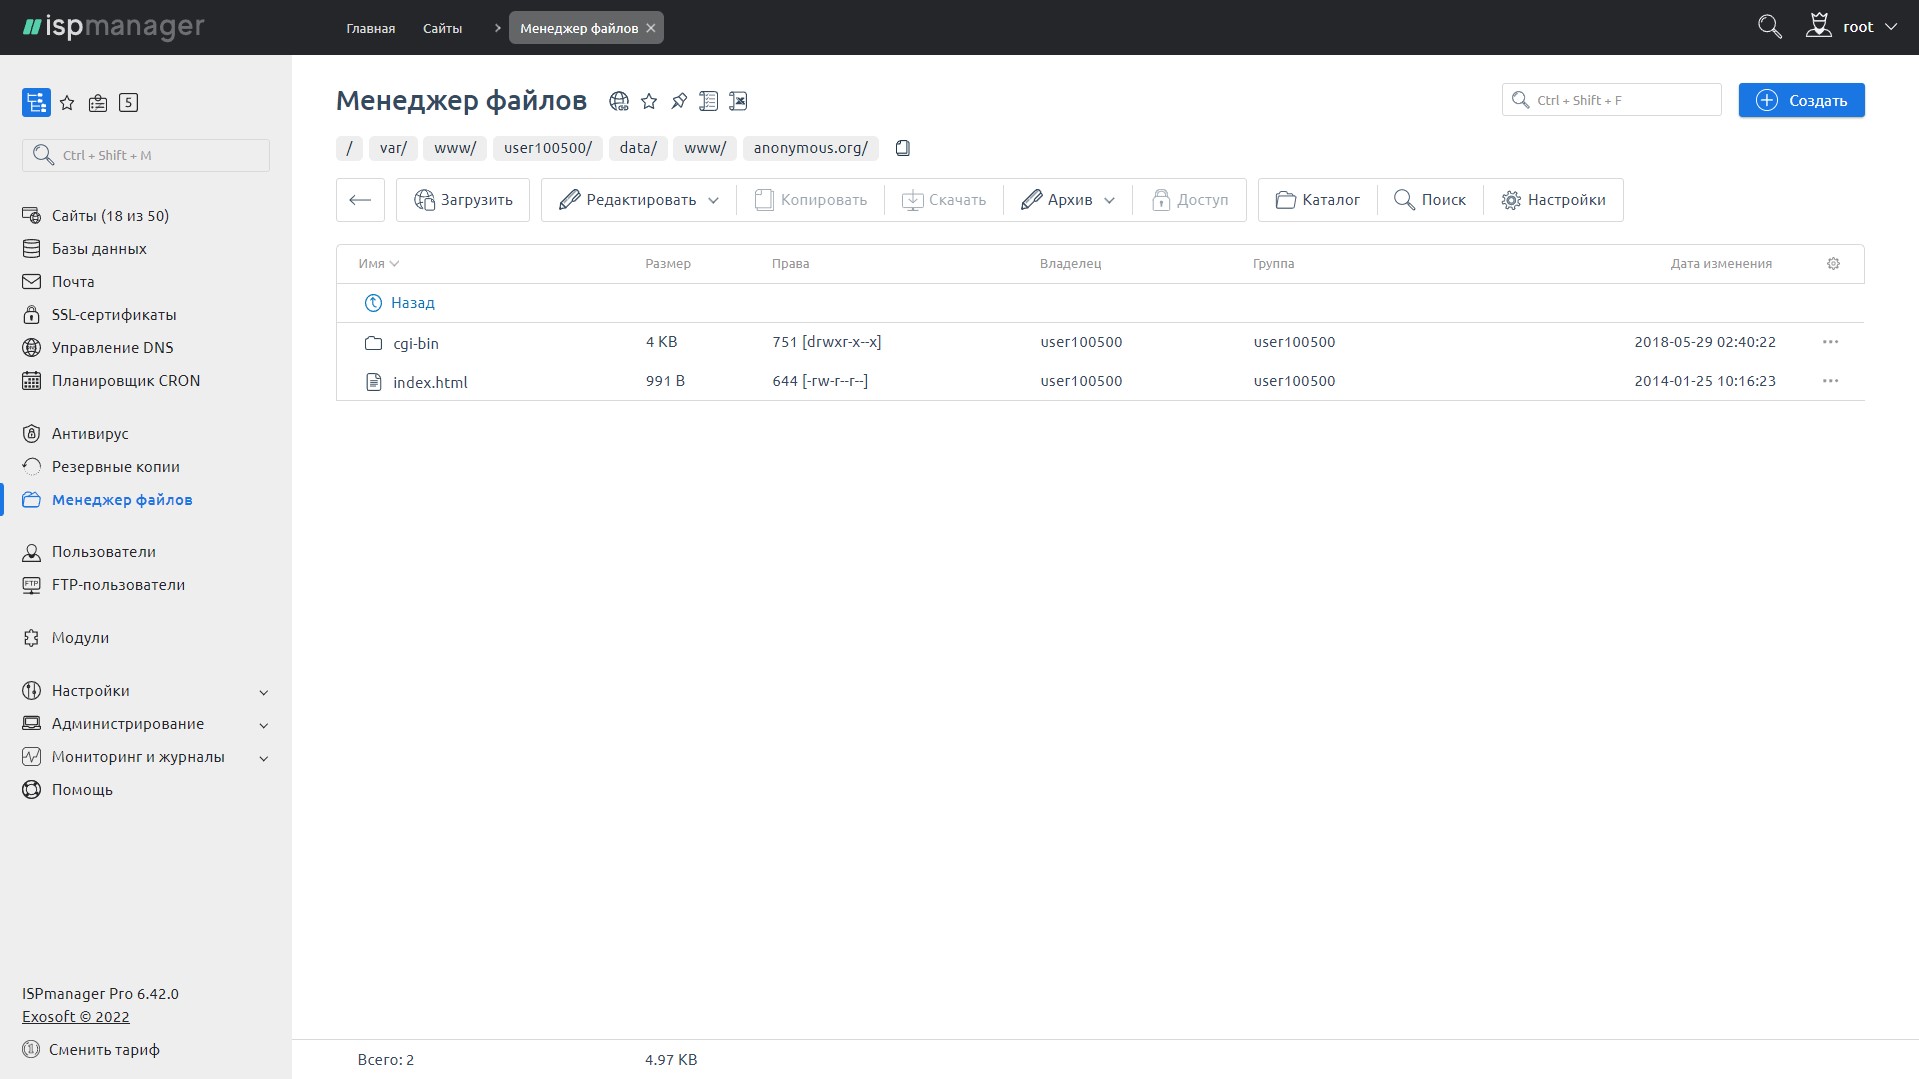This screenshot has width=1919, height=1079.
Task: Click the Загрузить upload button
Action: tap(463, 200)
